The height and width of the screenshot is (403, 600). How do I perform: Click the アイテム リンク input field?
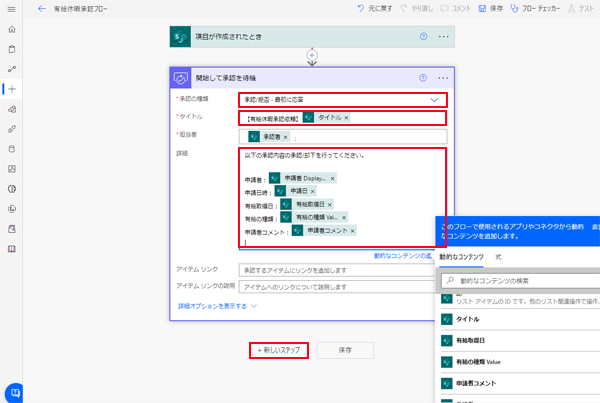point(338,270)
